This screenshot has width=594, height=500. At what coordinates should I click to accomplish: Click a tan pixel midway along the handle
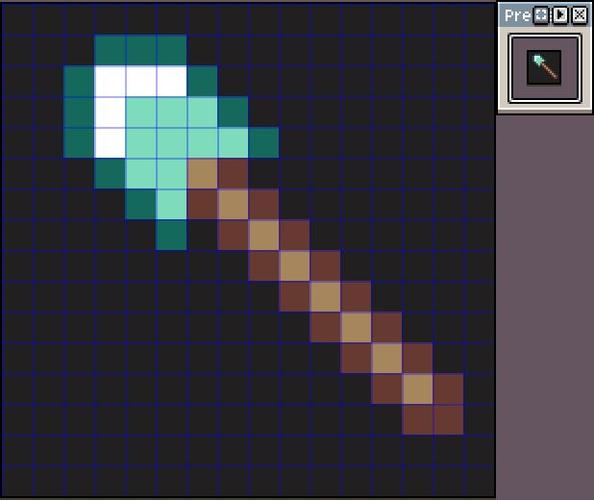point(295,266)
